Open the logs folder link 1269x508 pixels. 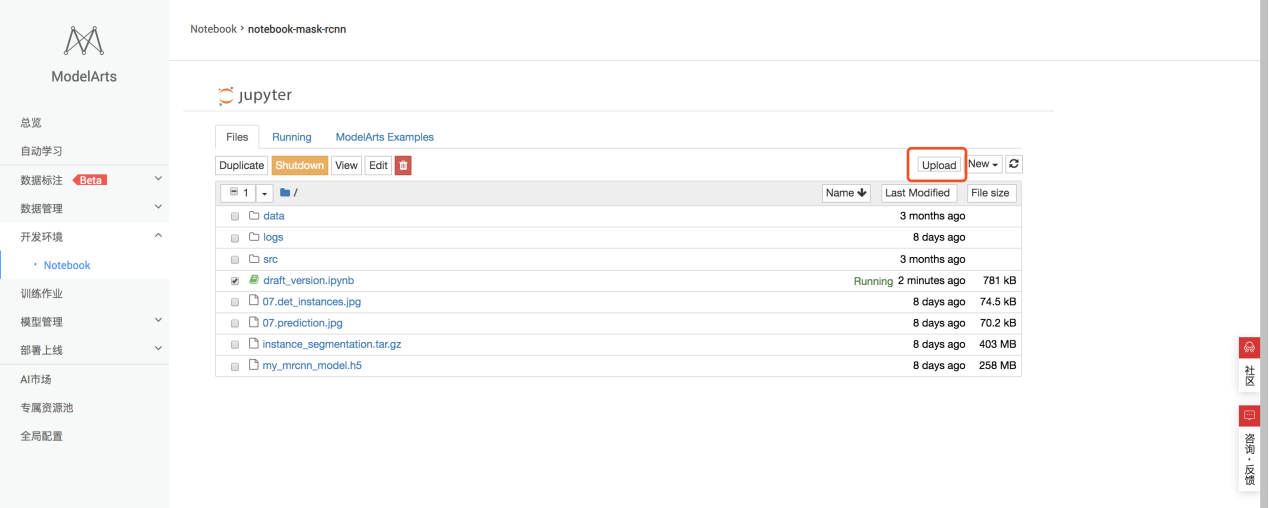pyautogui.click(x=273, y=238)
